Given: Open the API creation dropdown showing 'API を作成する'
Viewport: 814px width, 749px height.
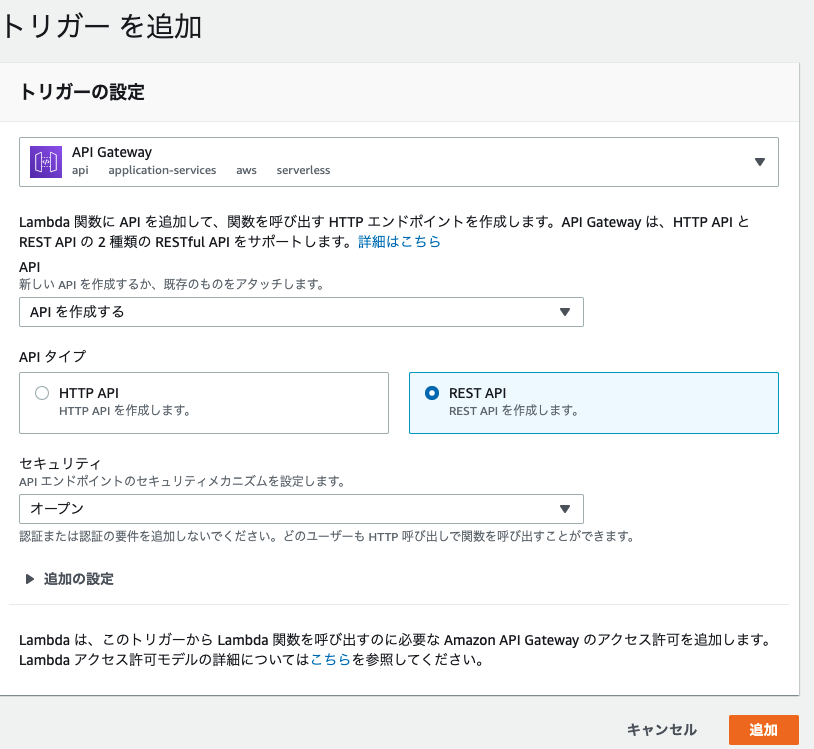Looking at the screenshot, I should [300, 312].
